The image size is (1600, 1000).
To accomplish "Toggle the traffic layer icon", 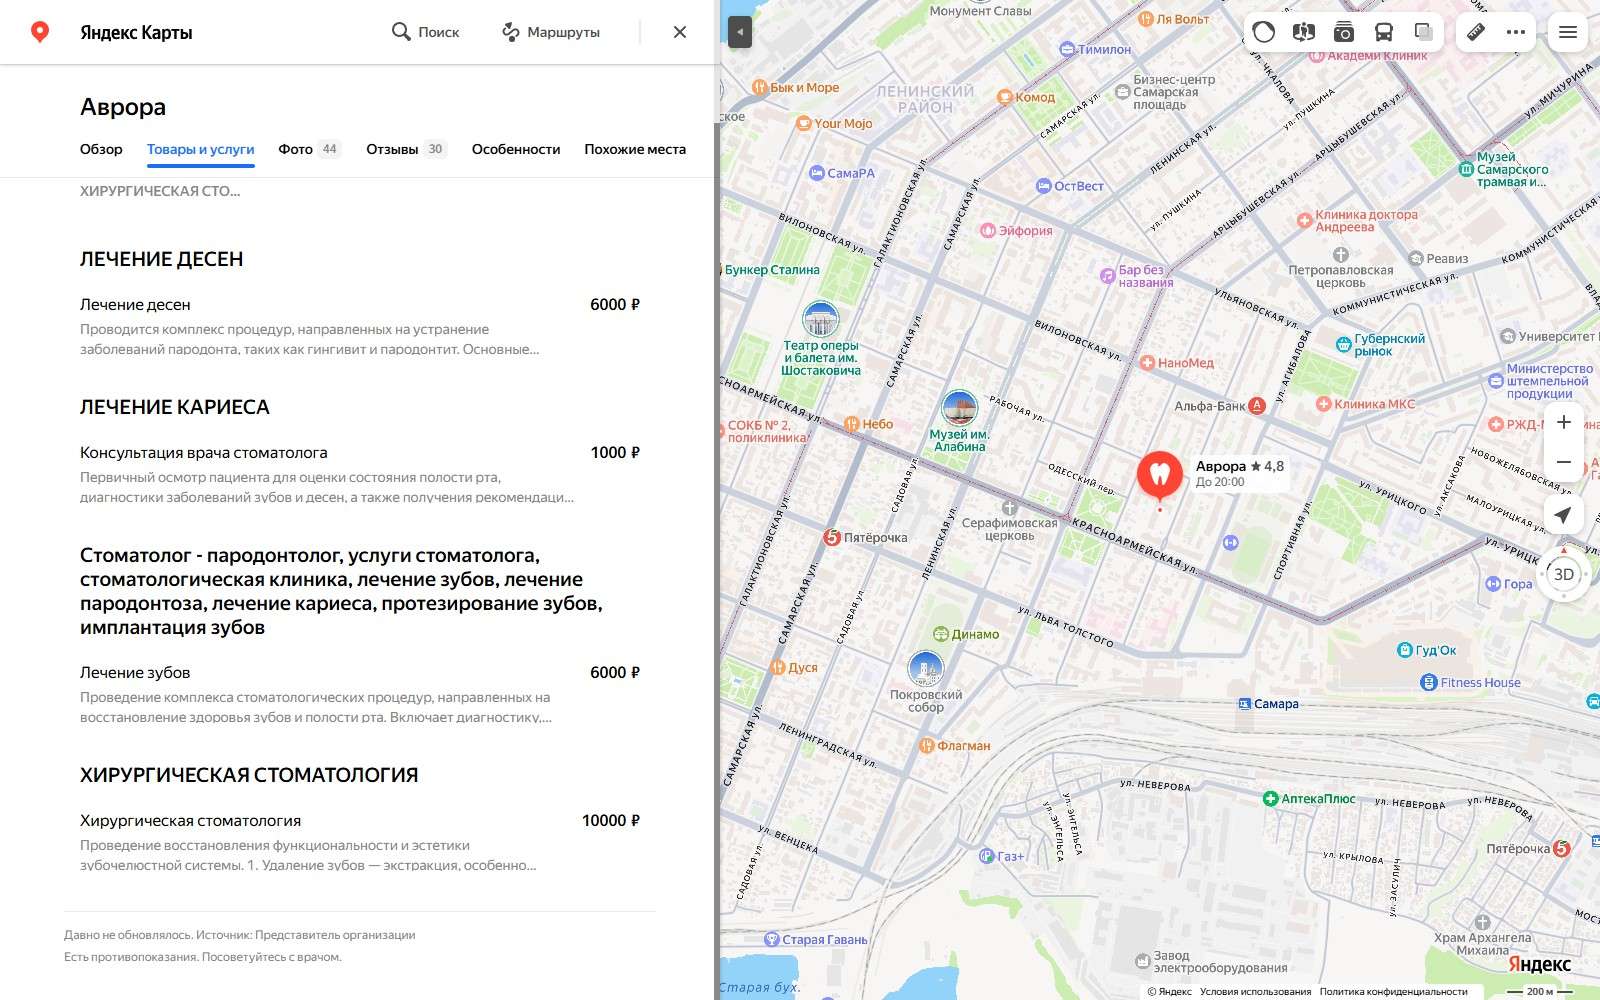I will (1264, 32).
